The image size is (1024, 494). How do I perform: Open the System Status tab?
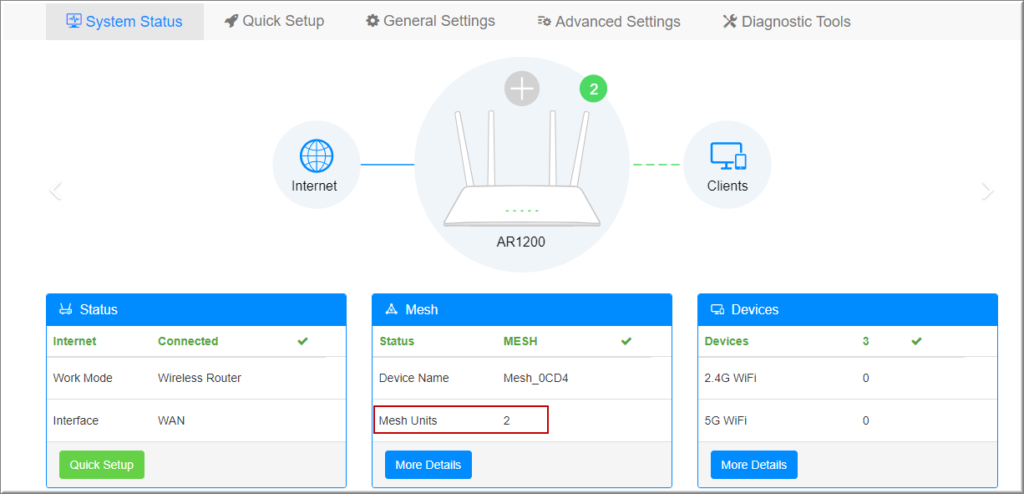125,21
